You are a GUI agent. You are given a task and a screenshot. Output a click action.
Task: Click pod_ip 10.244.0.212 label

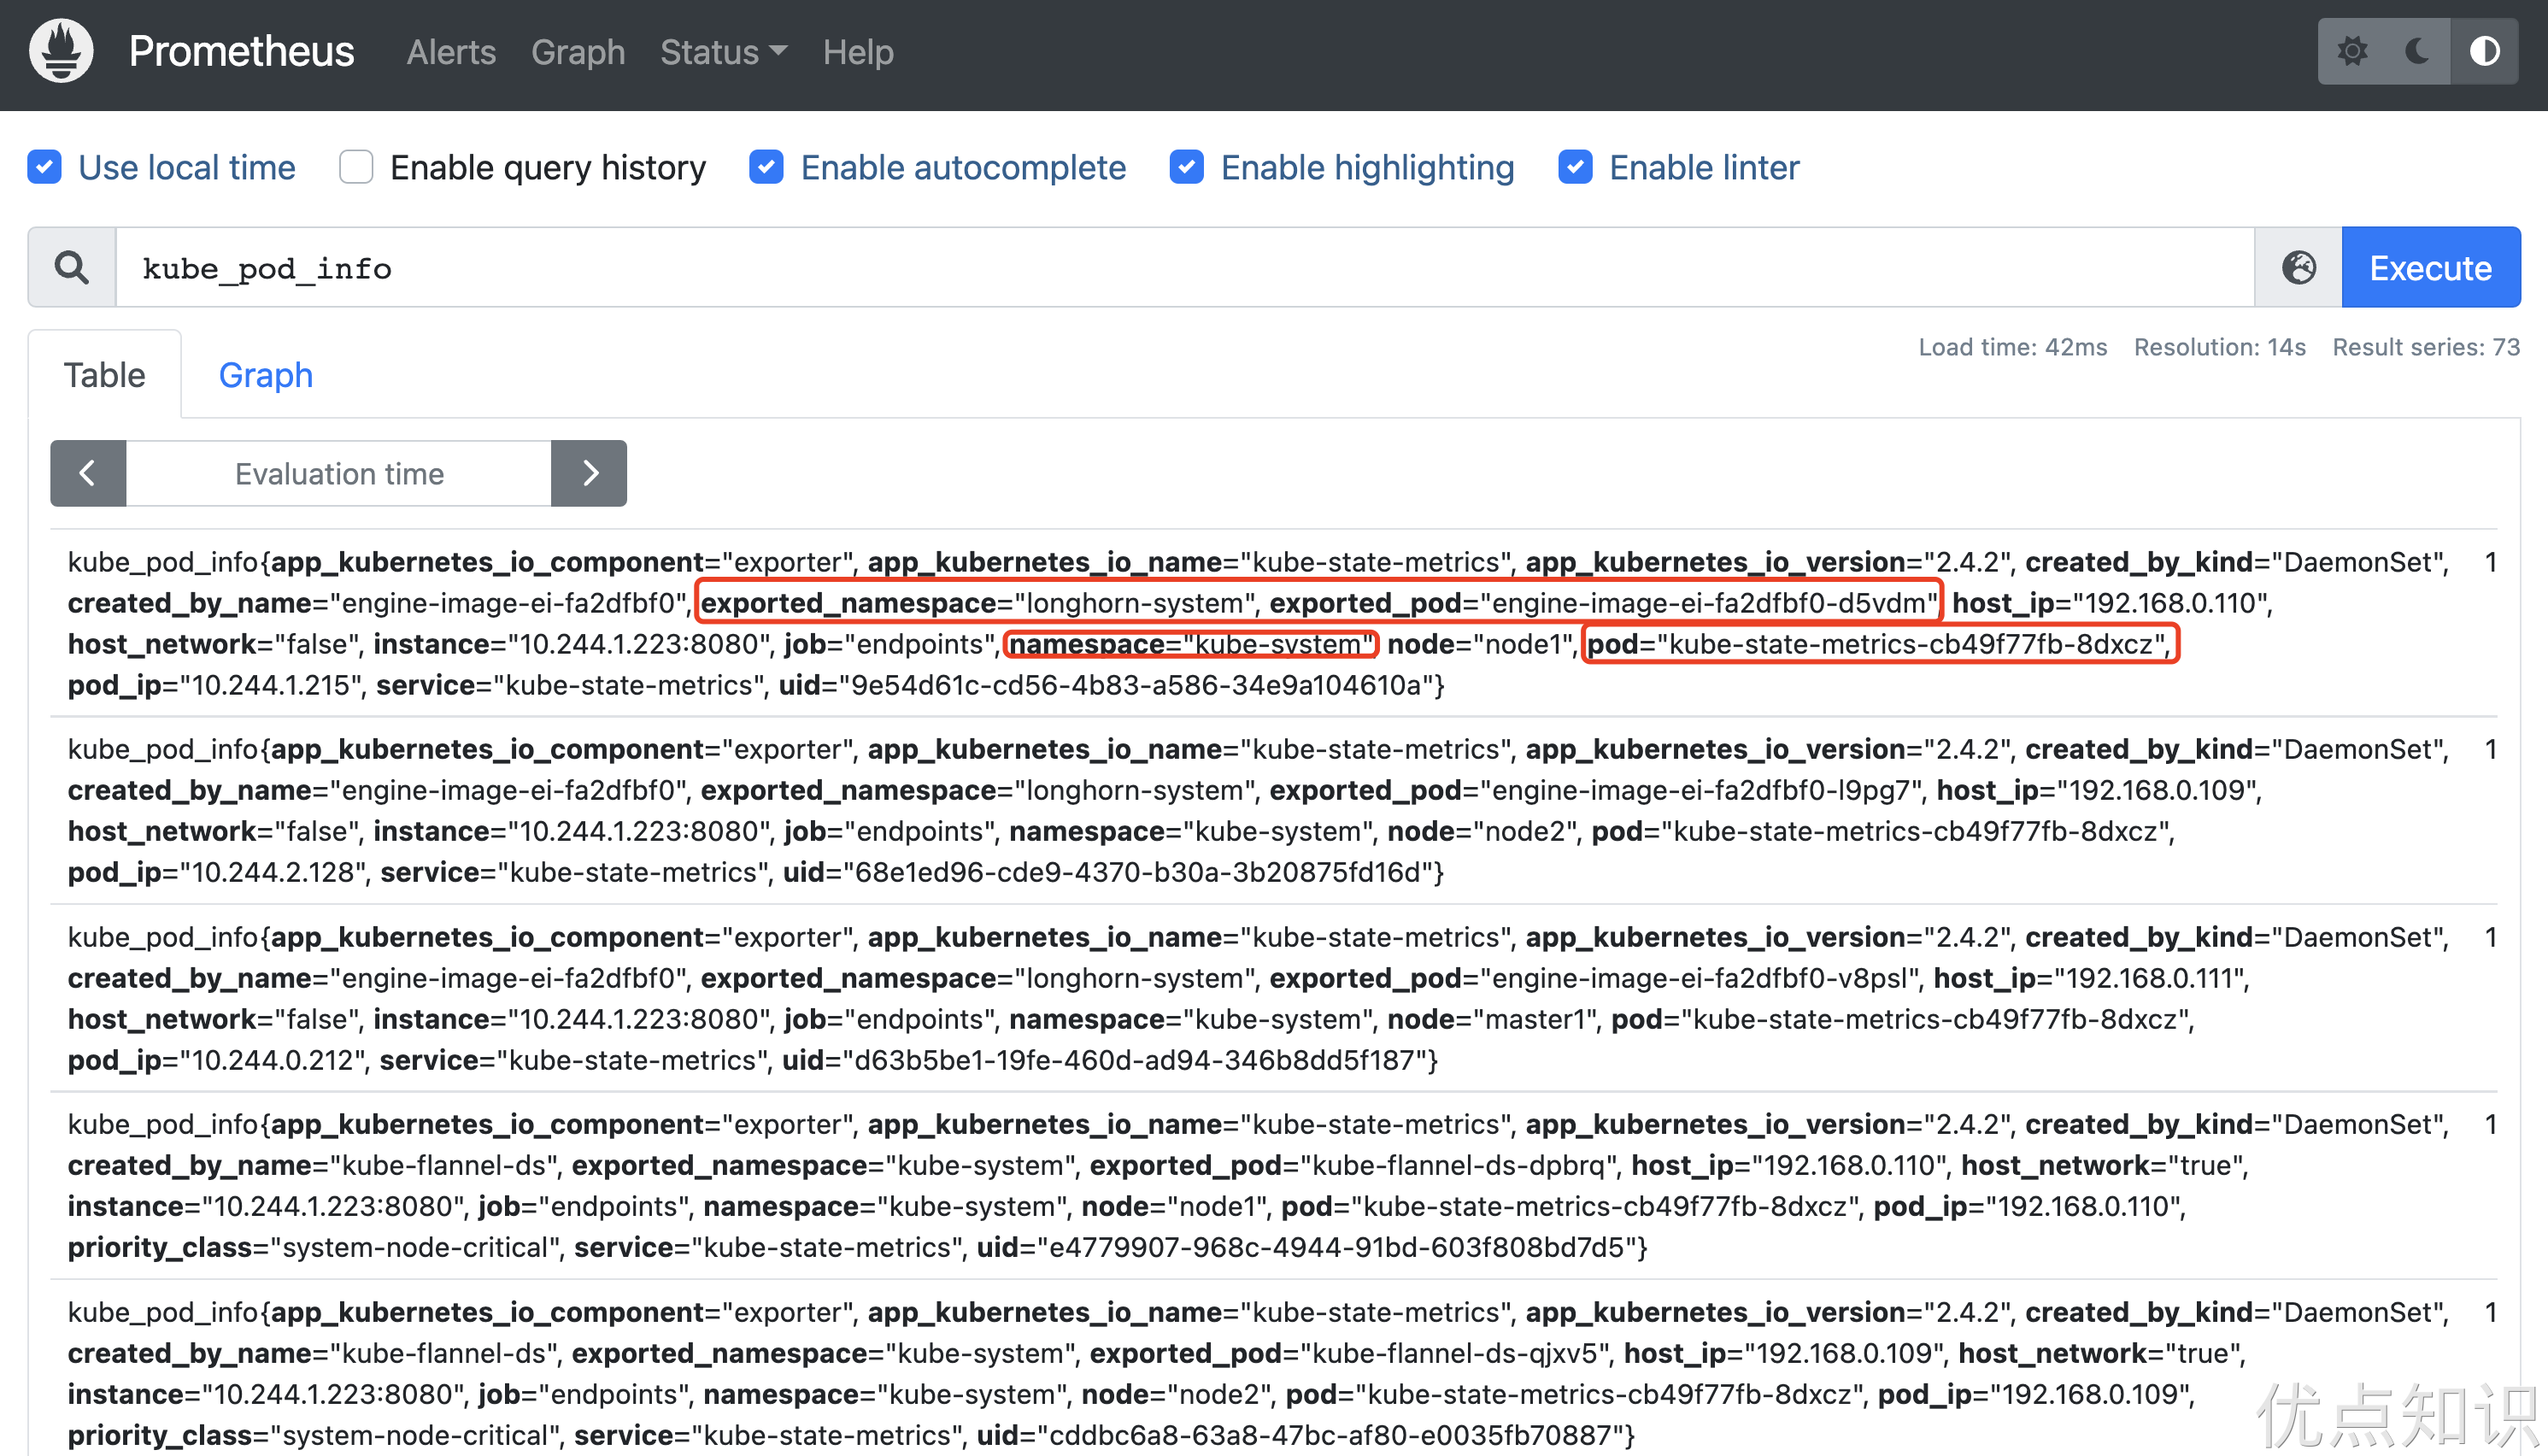217,1060
